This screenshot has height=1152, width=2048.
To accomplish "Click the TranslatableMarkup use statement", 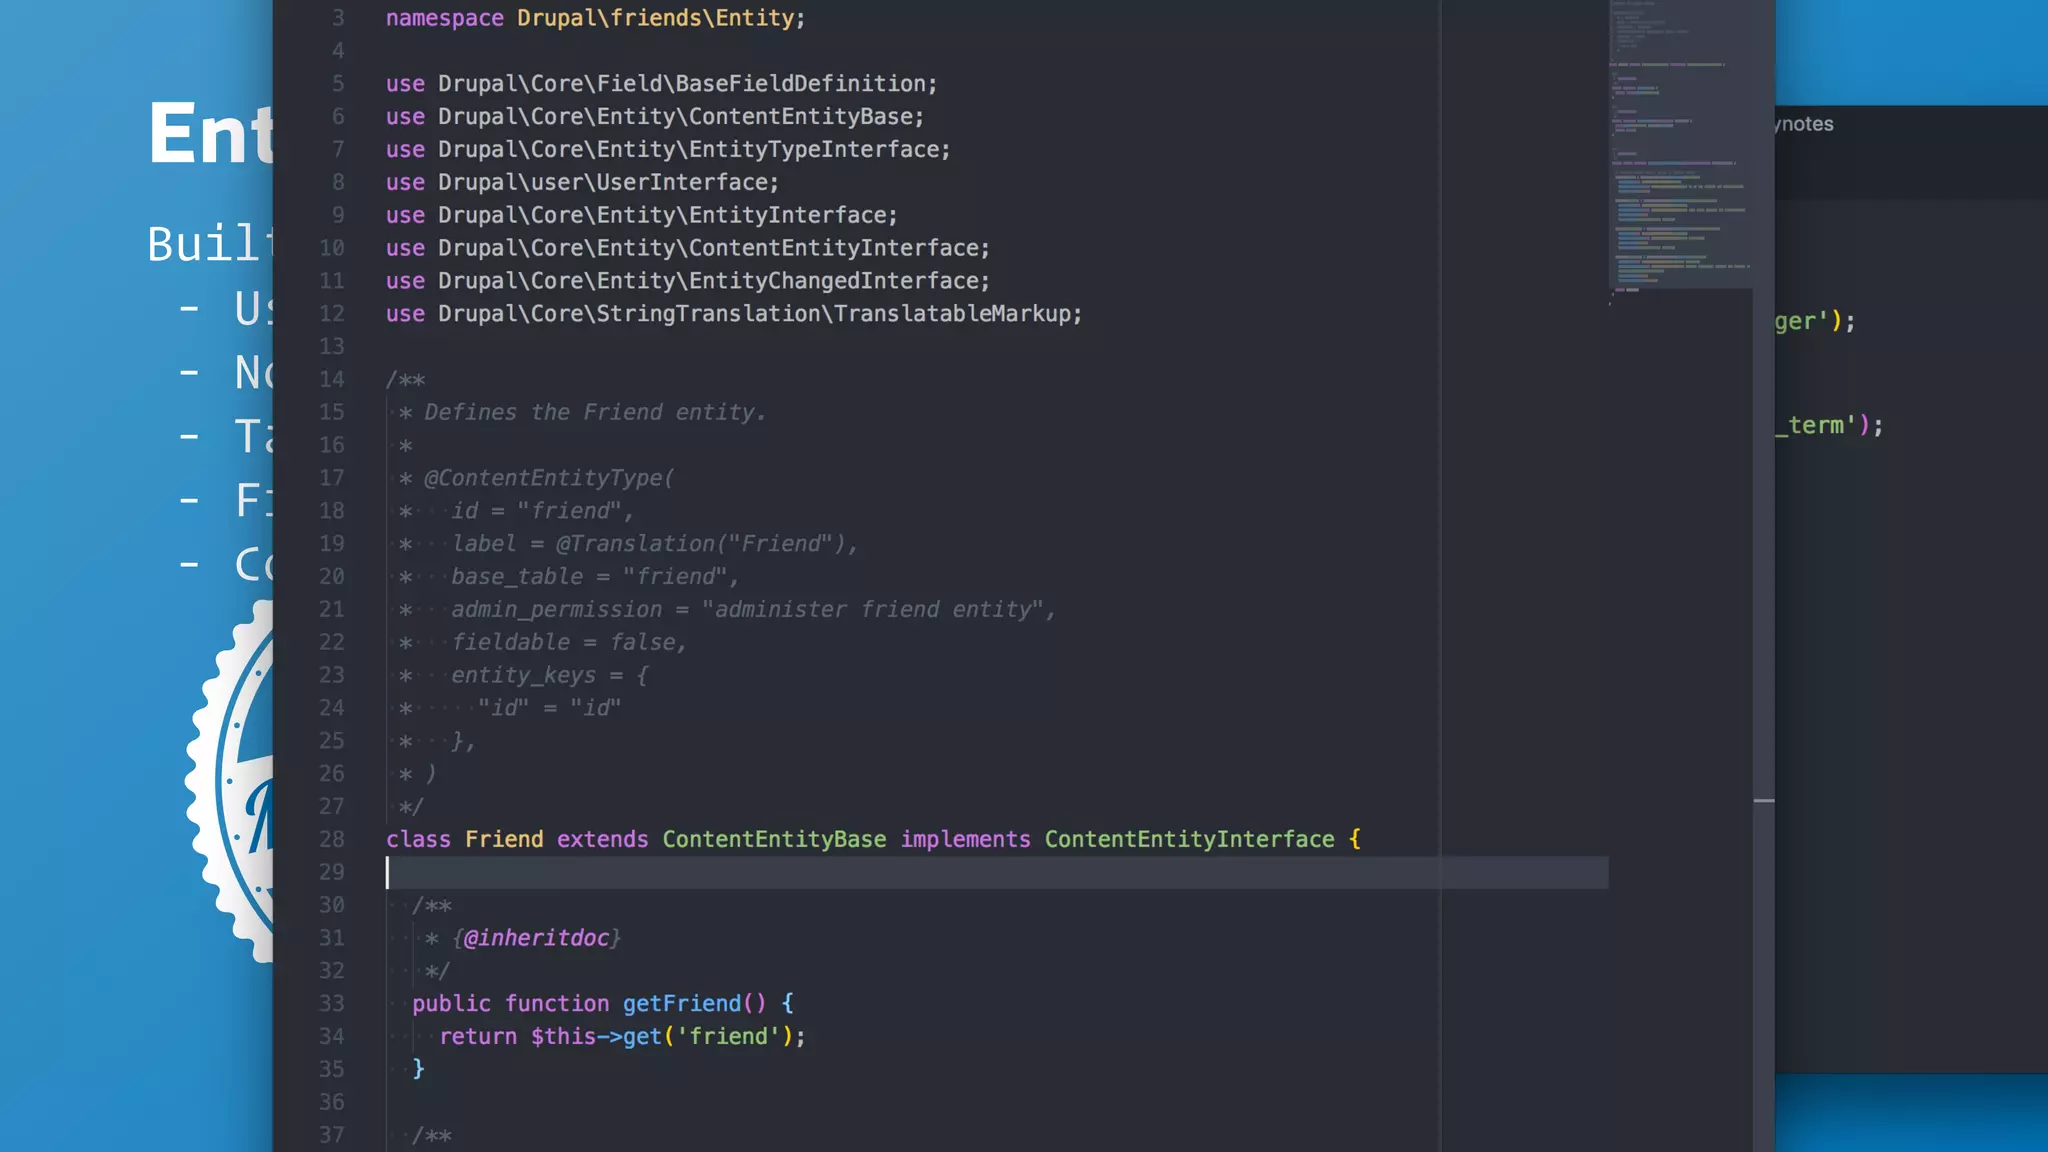I will 734,314.
